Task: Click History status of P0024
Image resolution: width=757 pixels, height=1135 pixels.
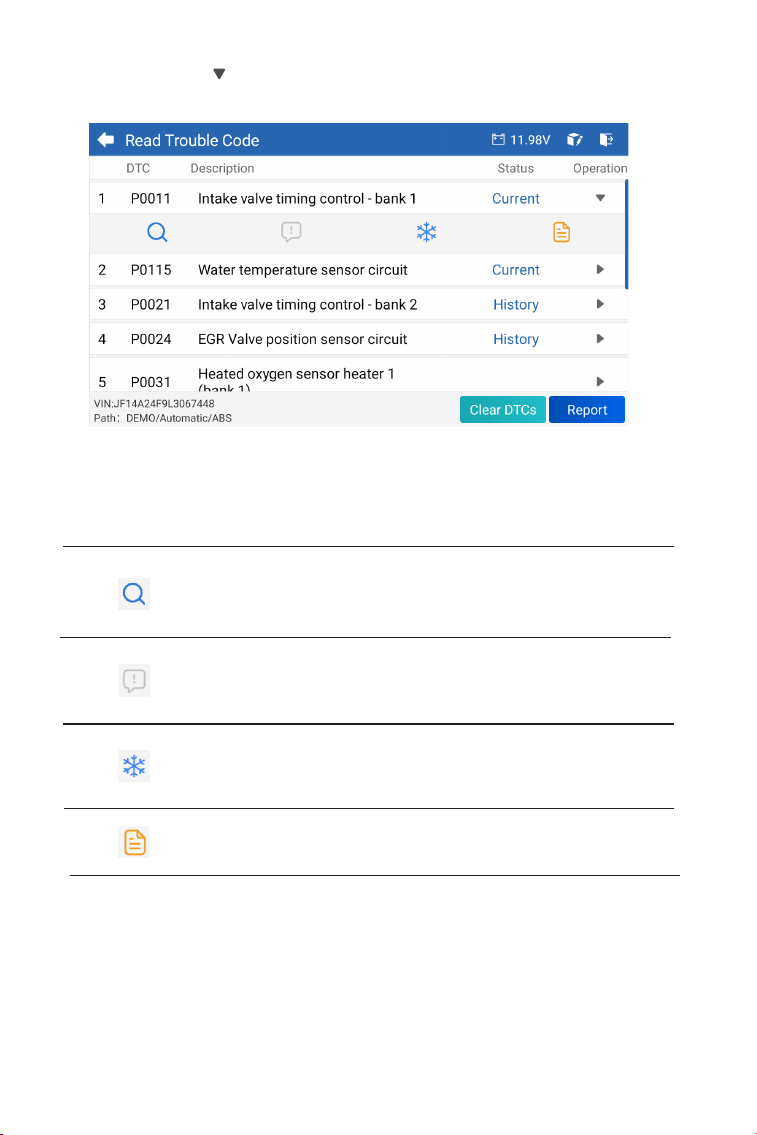Action: [x=516, y=339]
